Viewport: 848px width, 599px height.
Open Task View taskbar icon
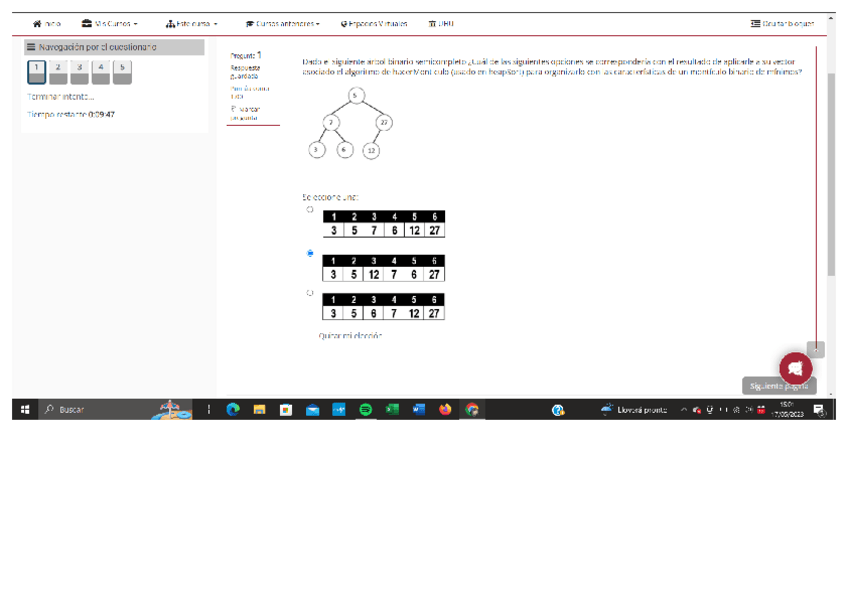[209, 410]
